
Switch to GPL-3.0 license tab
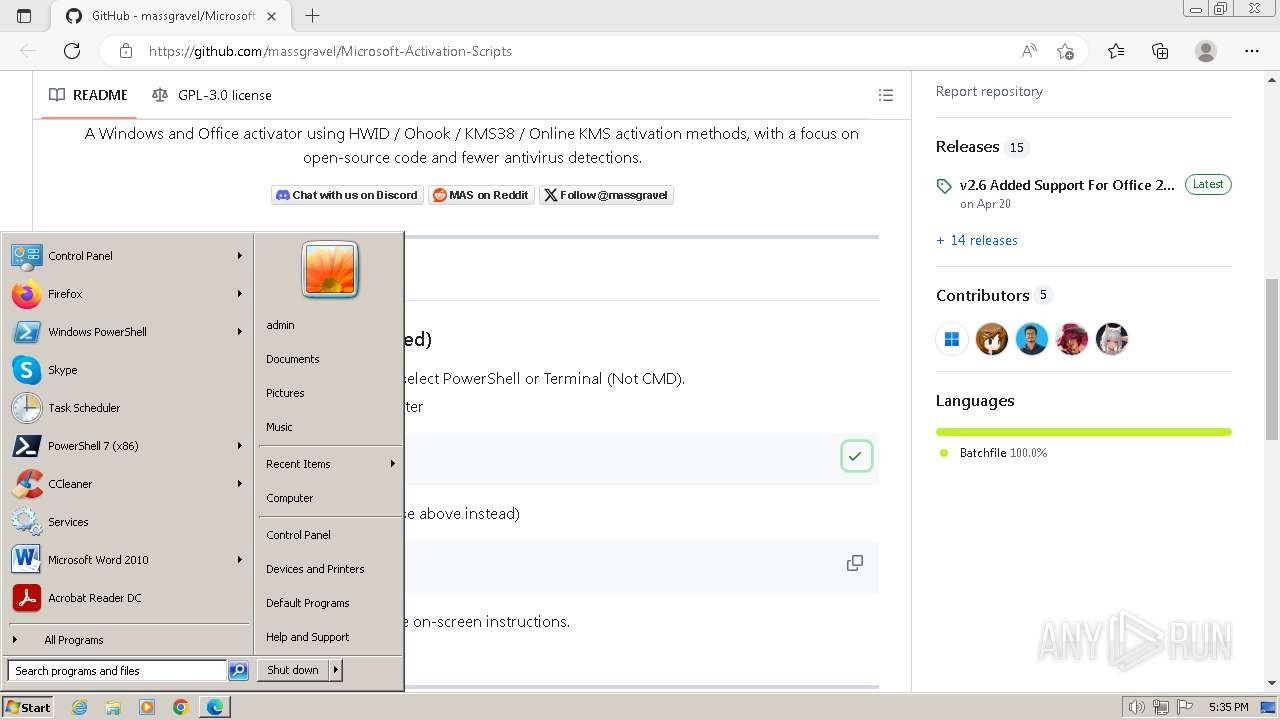tap(212, 95)
